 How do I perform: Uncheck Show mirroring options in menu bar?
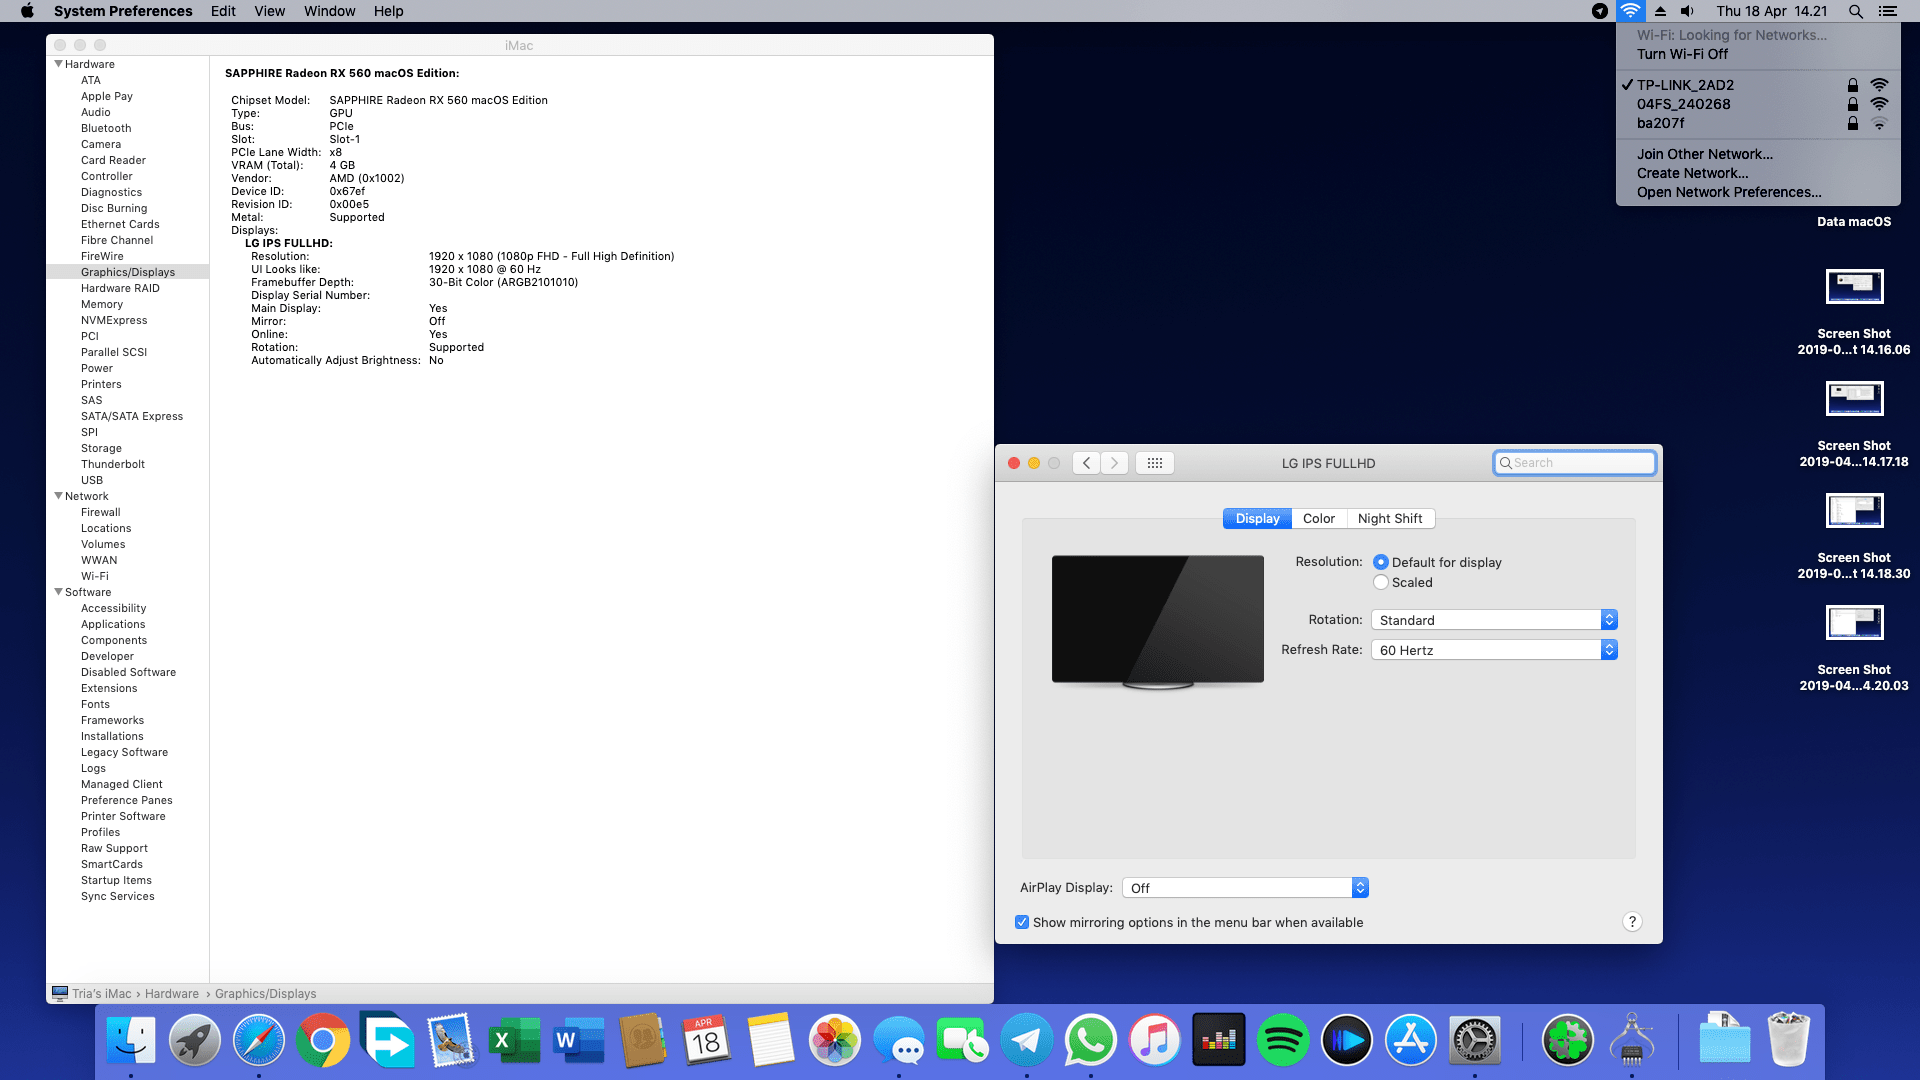coord(1022,922)
